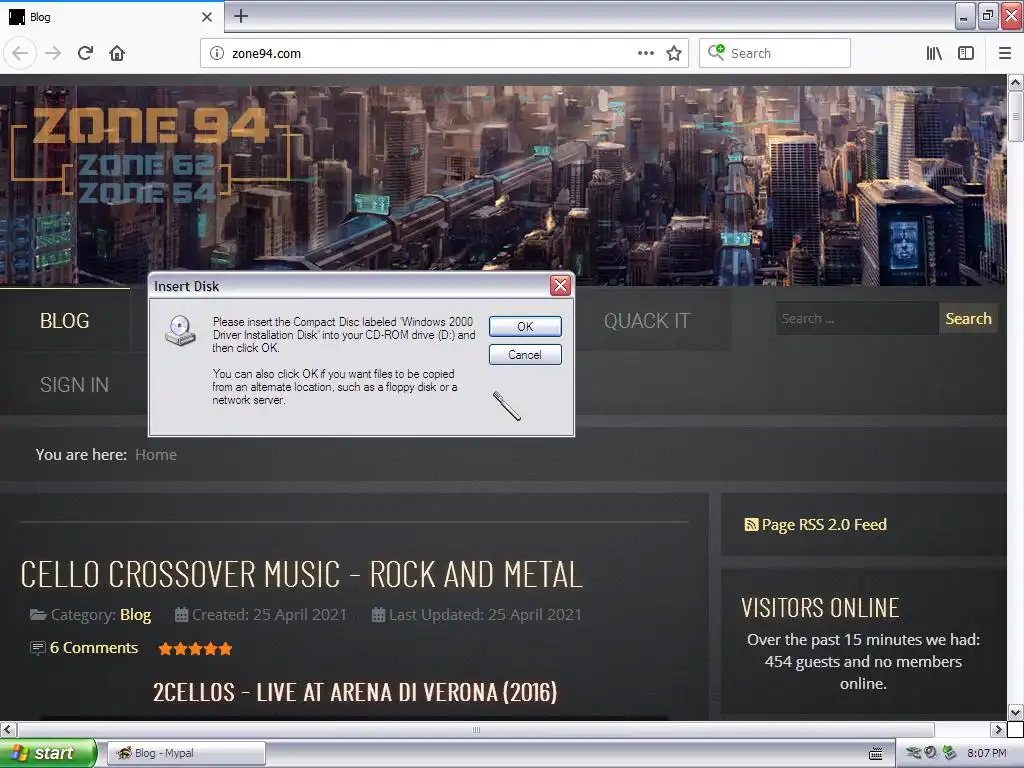Viewport: 1024px width, 768px height.
Task: Click the browser Search box
Action: click(775, 54)
